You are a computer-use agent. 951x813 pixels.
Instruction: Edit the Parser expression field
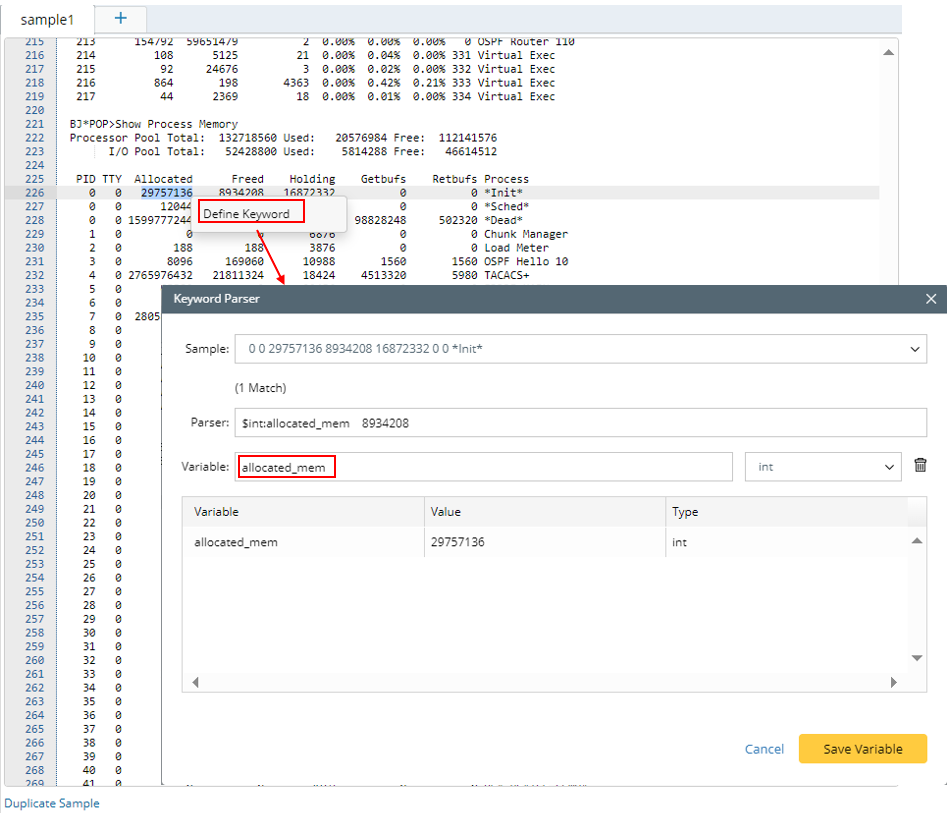pos(580,423)
